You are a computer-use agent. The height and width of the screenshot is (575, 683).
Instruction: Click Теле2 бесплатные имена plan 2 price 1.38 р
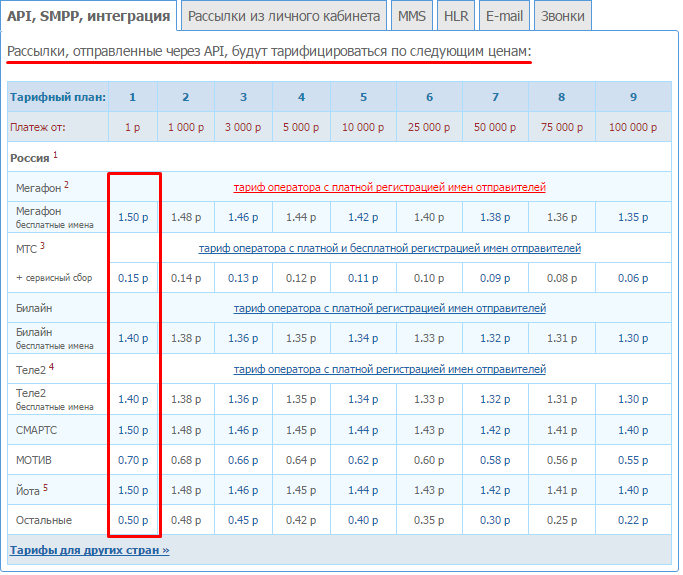pyautogui.click(x=186, y=399)
